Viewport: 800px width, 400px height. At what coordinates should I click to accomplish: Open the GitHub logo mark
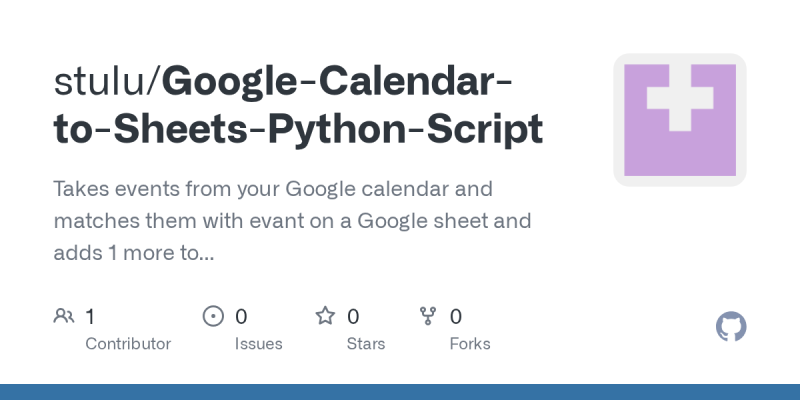[732, 327]
